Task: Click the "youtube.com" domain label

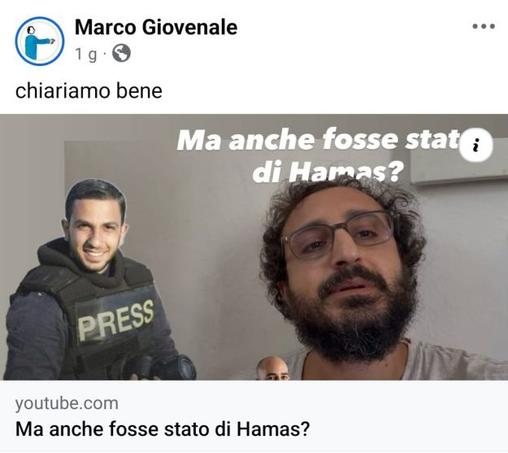Action: click(67, 403)
